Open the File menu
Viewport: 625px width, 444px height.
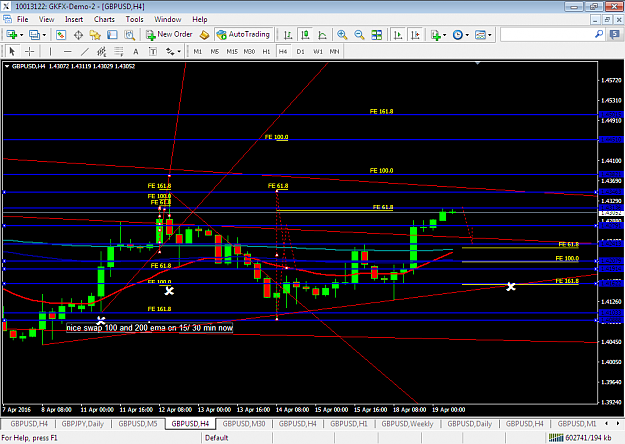[22, 19]
